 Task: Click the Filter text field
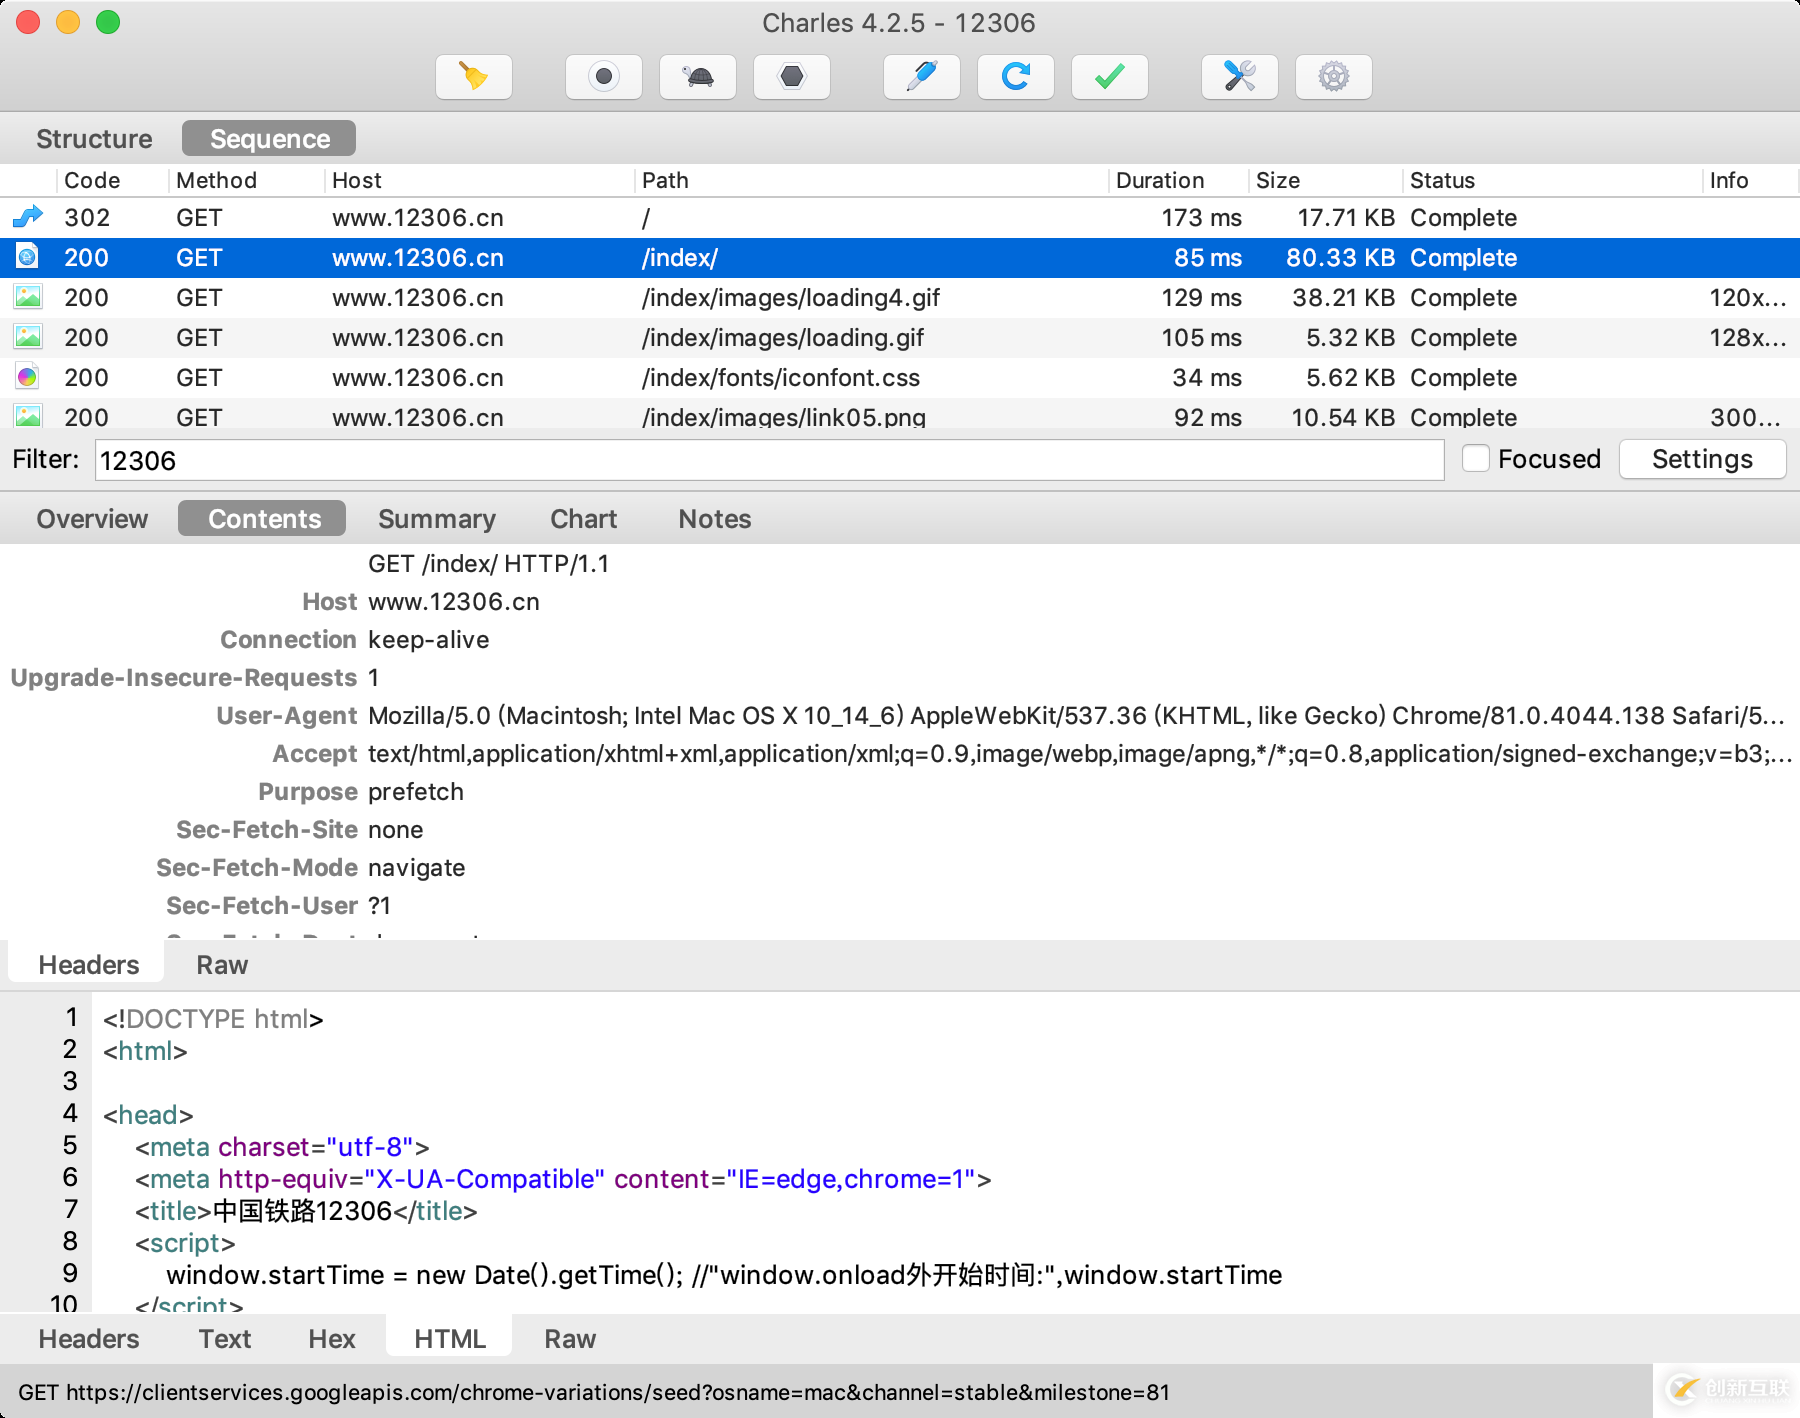coord(768,460)
